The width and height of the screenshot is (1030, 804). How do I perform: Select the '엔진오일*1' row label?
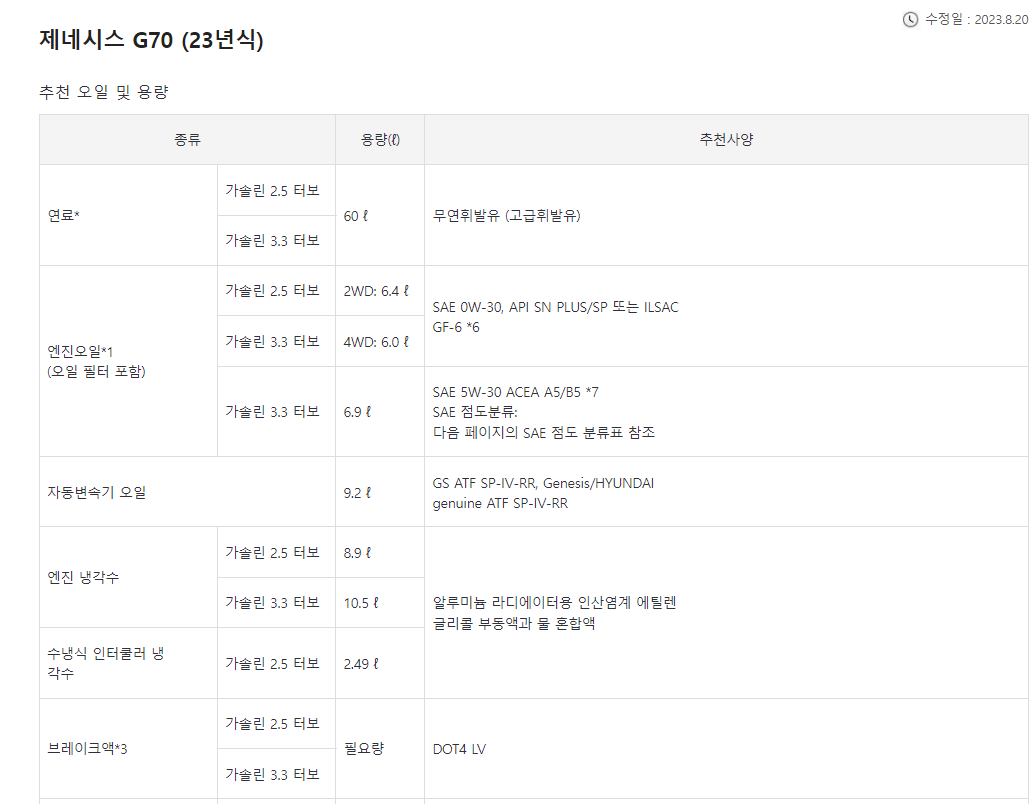pyautogui.click(x=80, y=351)
